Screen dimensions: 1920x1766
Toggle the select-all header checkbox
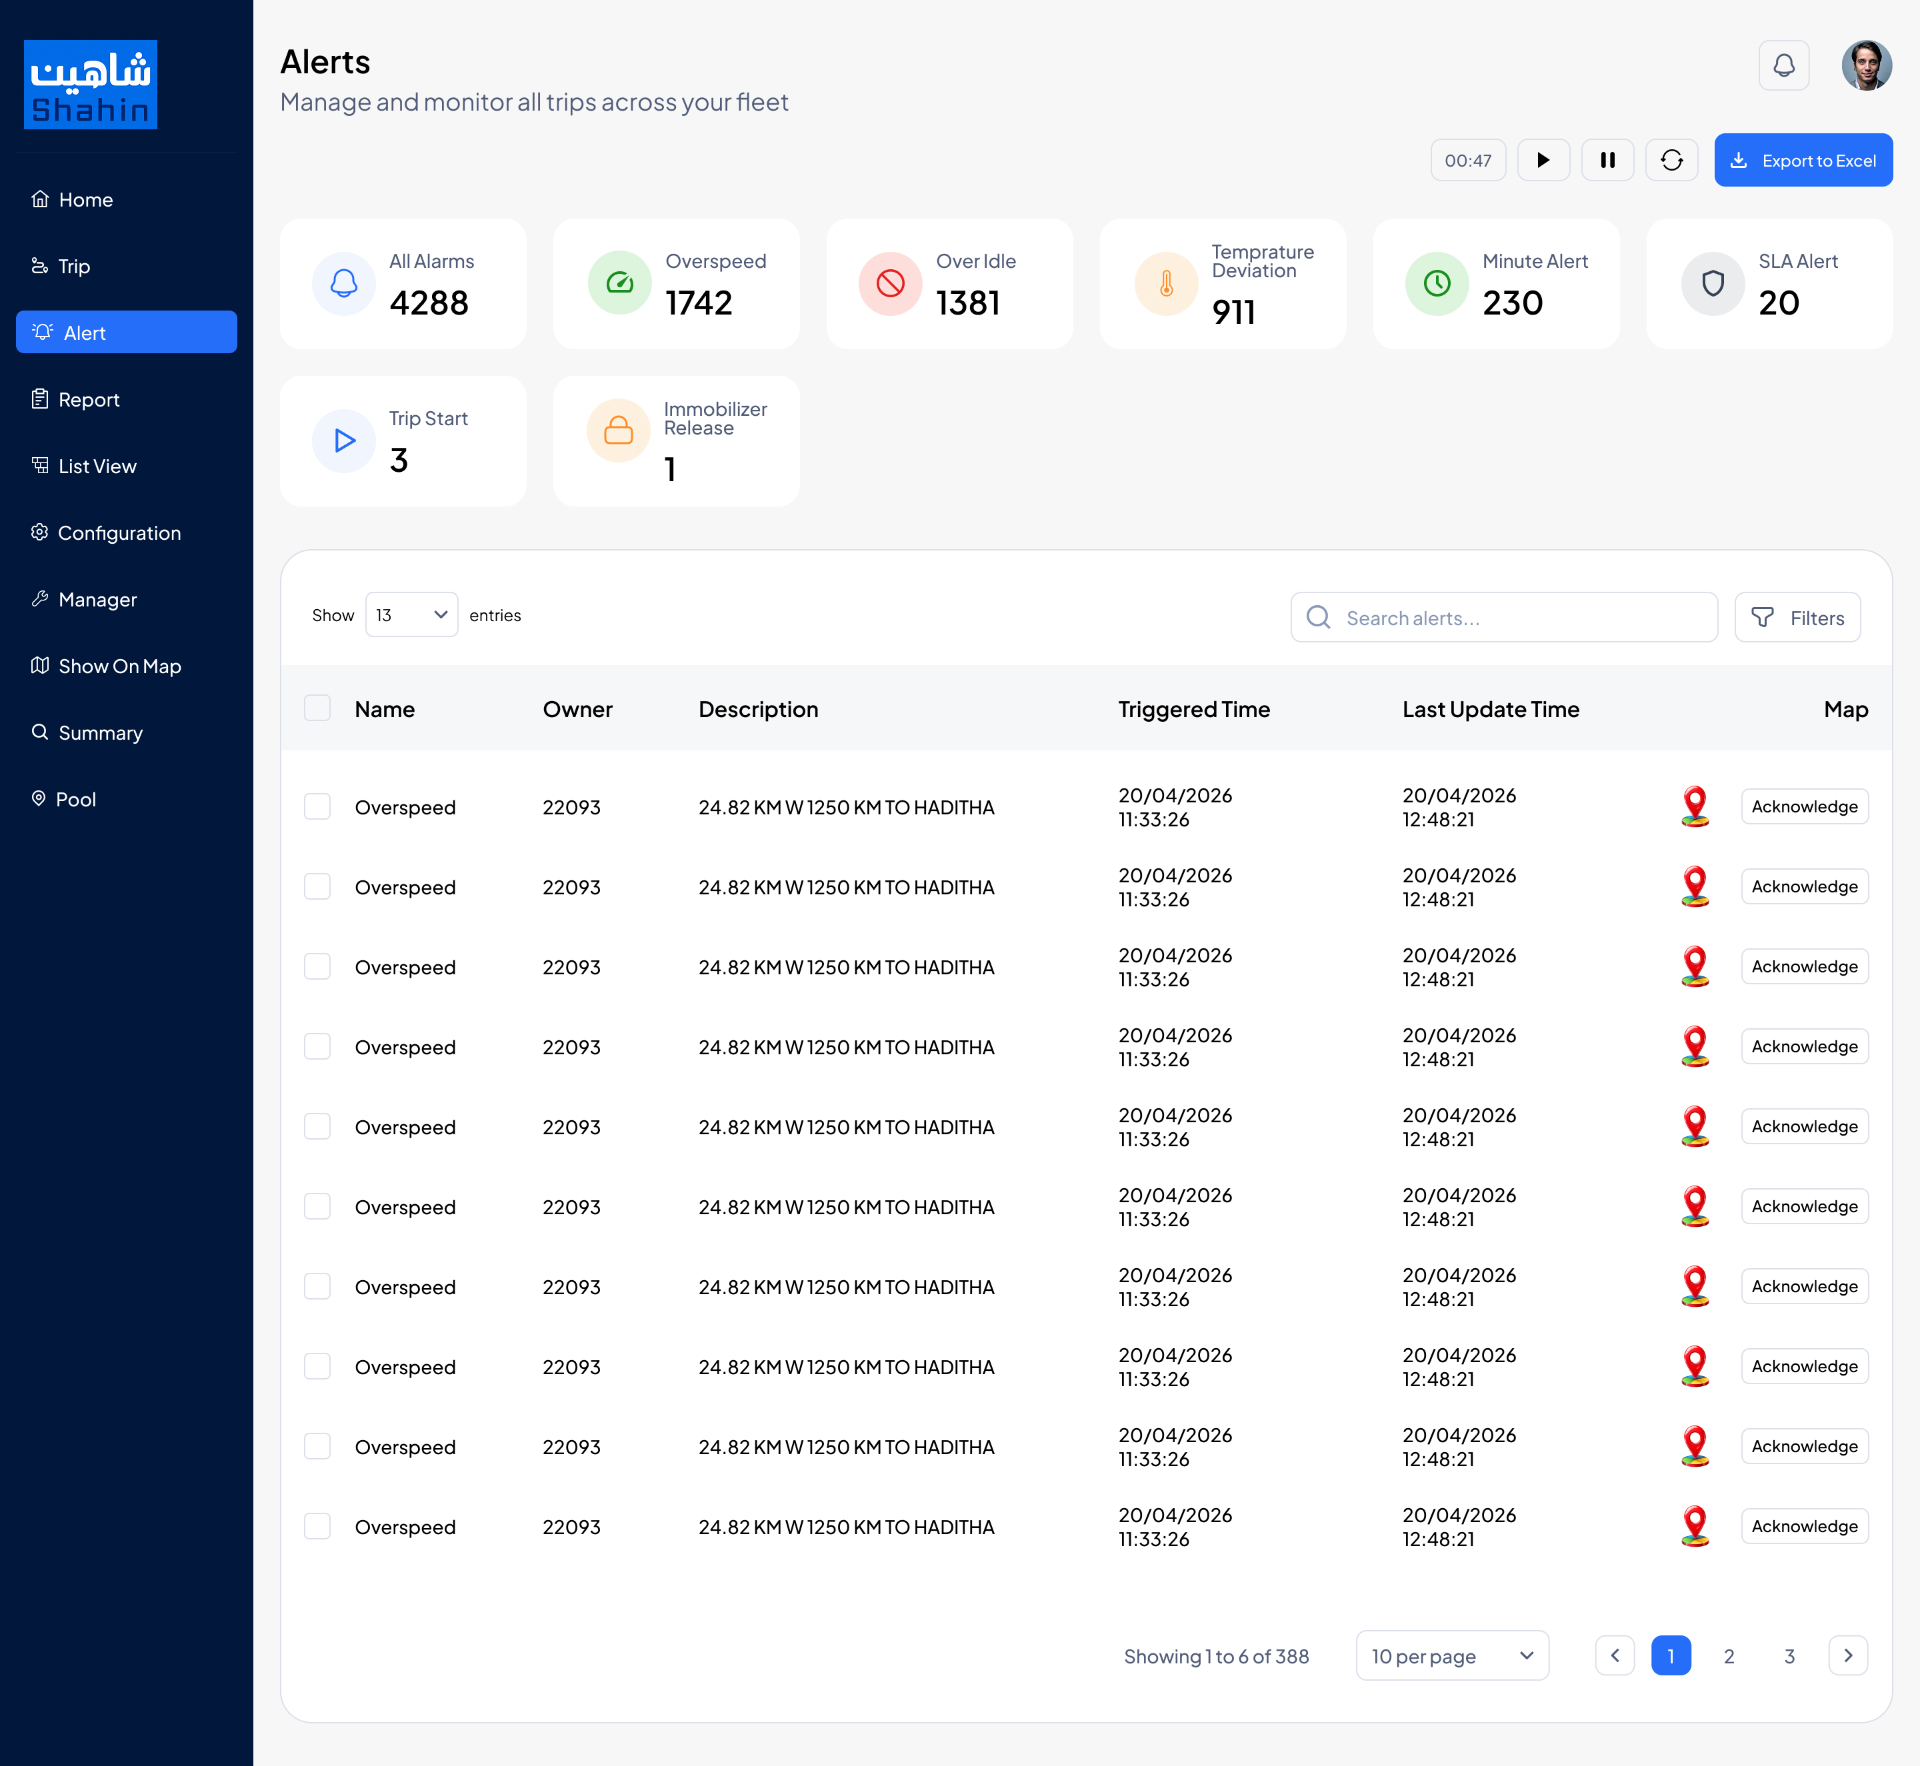click(x=317, y=708)
